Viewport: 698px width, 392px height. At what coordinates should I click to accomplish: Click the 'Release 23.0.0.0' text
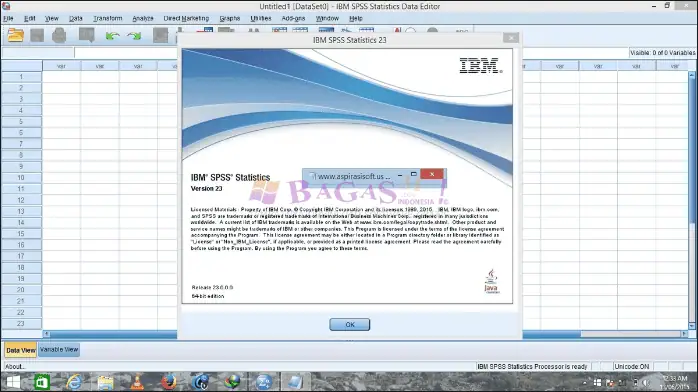click(x=212, y=287)
